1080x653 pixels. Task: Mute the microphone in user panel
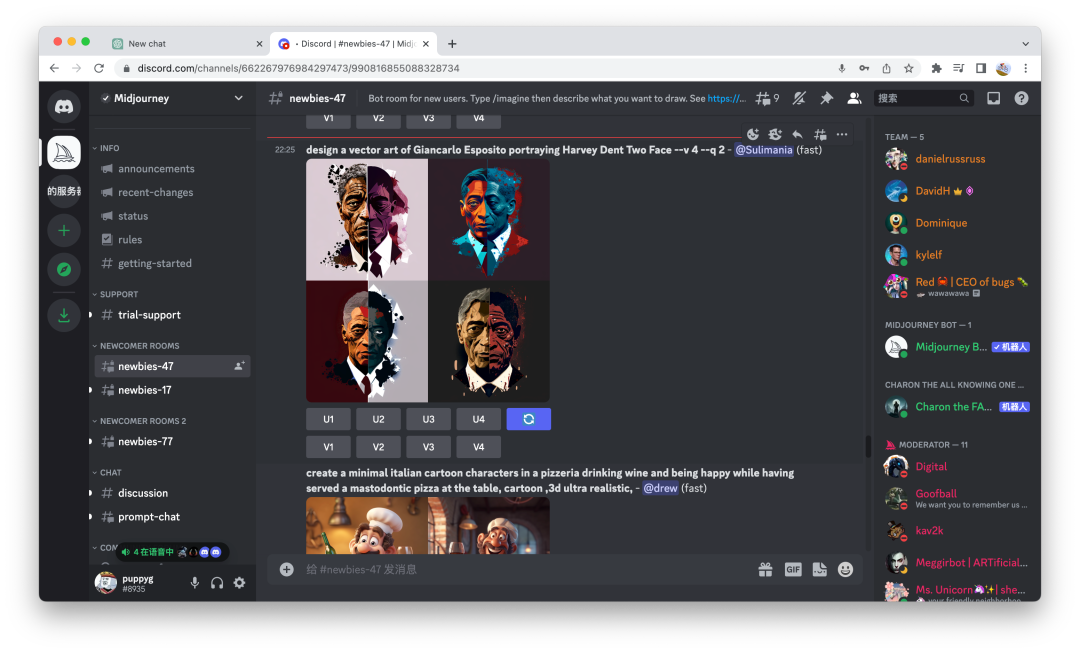195,583
